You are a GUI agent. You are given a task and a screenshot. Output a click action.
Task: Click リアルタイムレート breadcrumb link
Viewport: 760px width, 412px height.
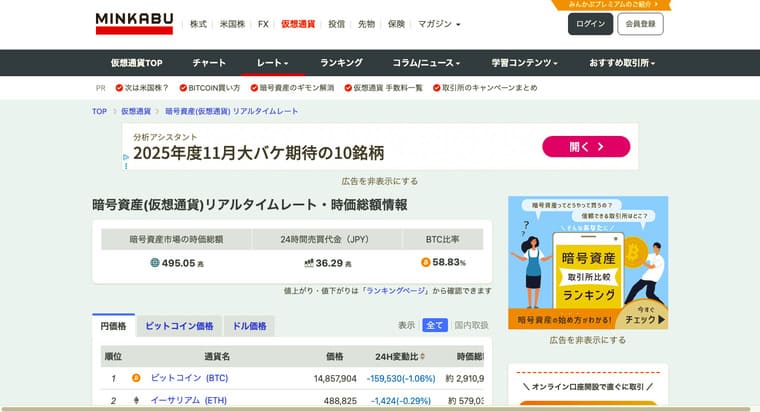click(x=231, y=111)
